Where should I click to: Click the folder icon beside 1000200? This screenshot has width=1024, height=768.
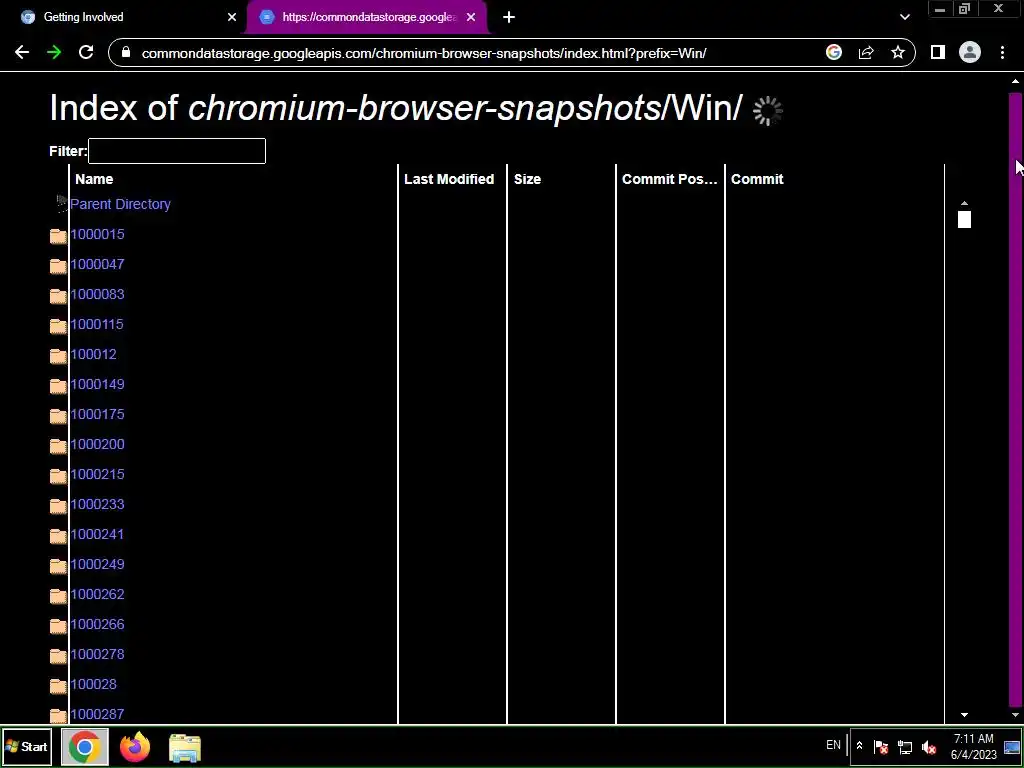pos(58,446)
